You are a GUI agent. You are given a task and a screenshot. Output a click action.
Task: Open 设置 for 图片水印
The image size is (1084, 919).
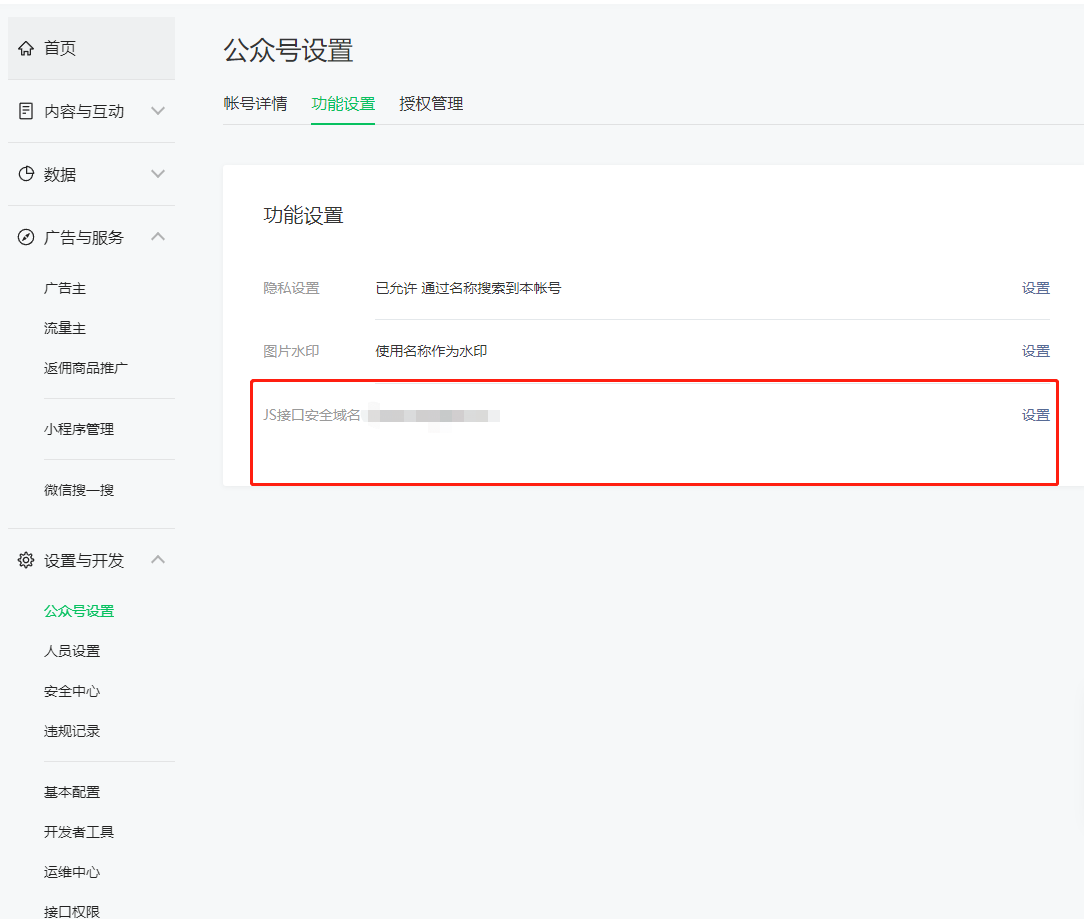(x=1035, y=351)
